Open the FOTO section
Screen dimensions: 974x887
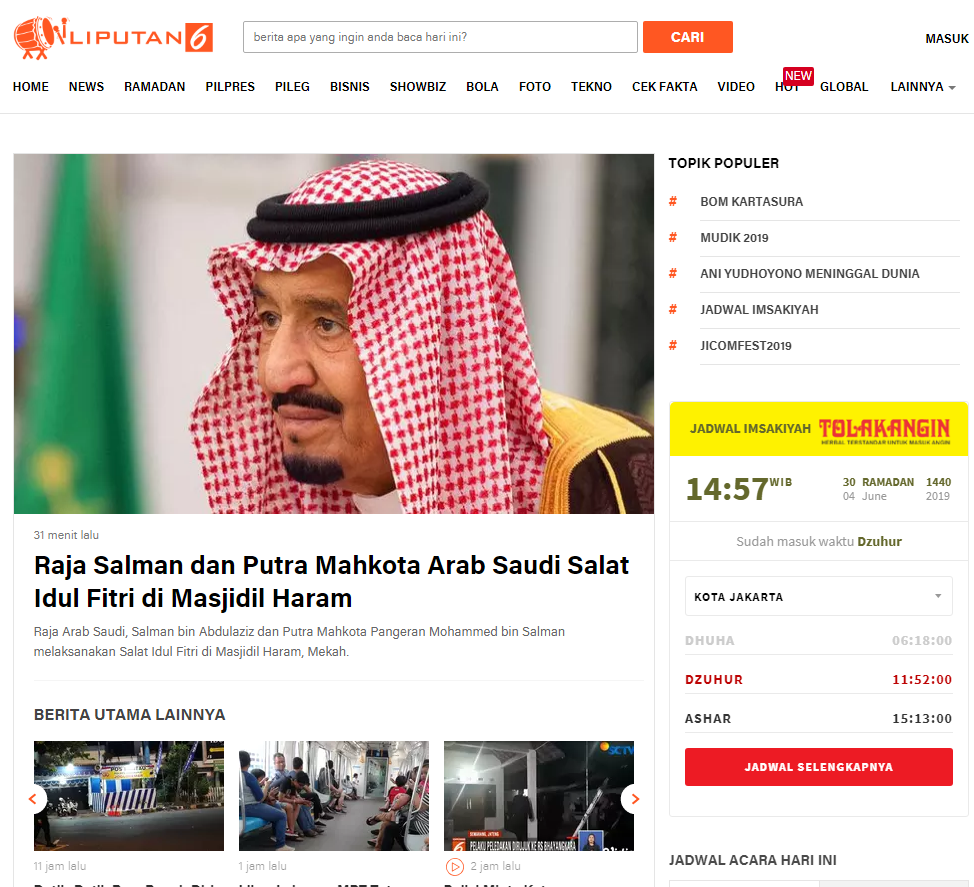click(x=535, y=87)
